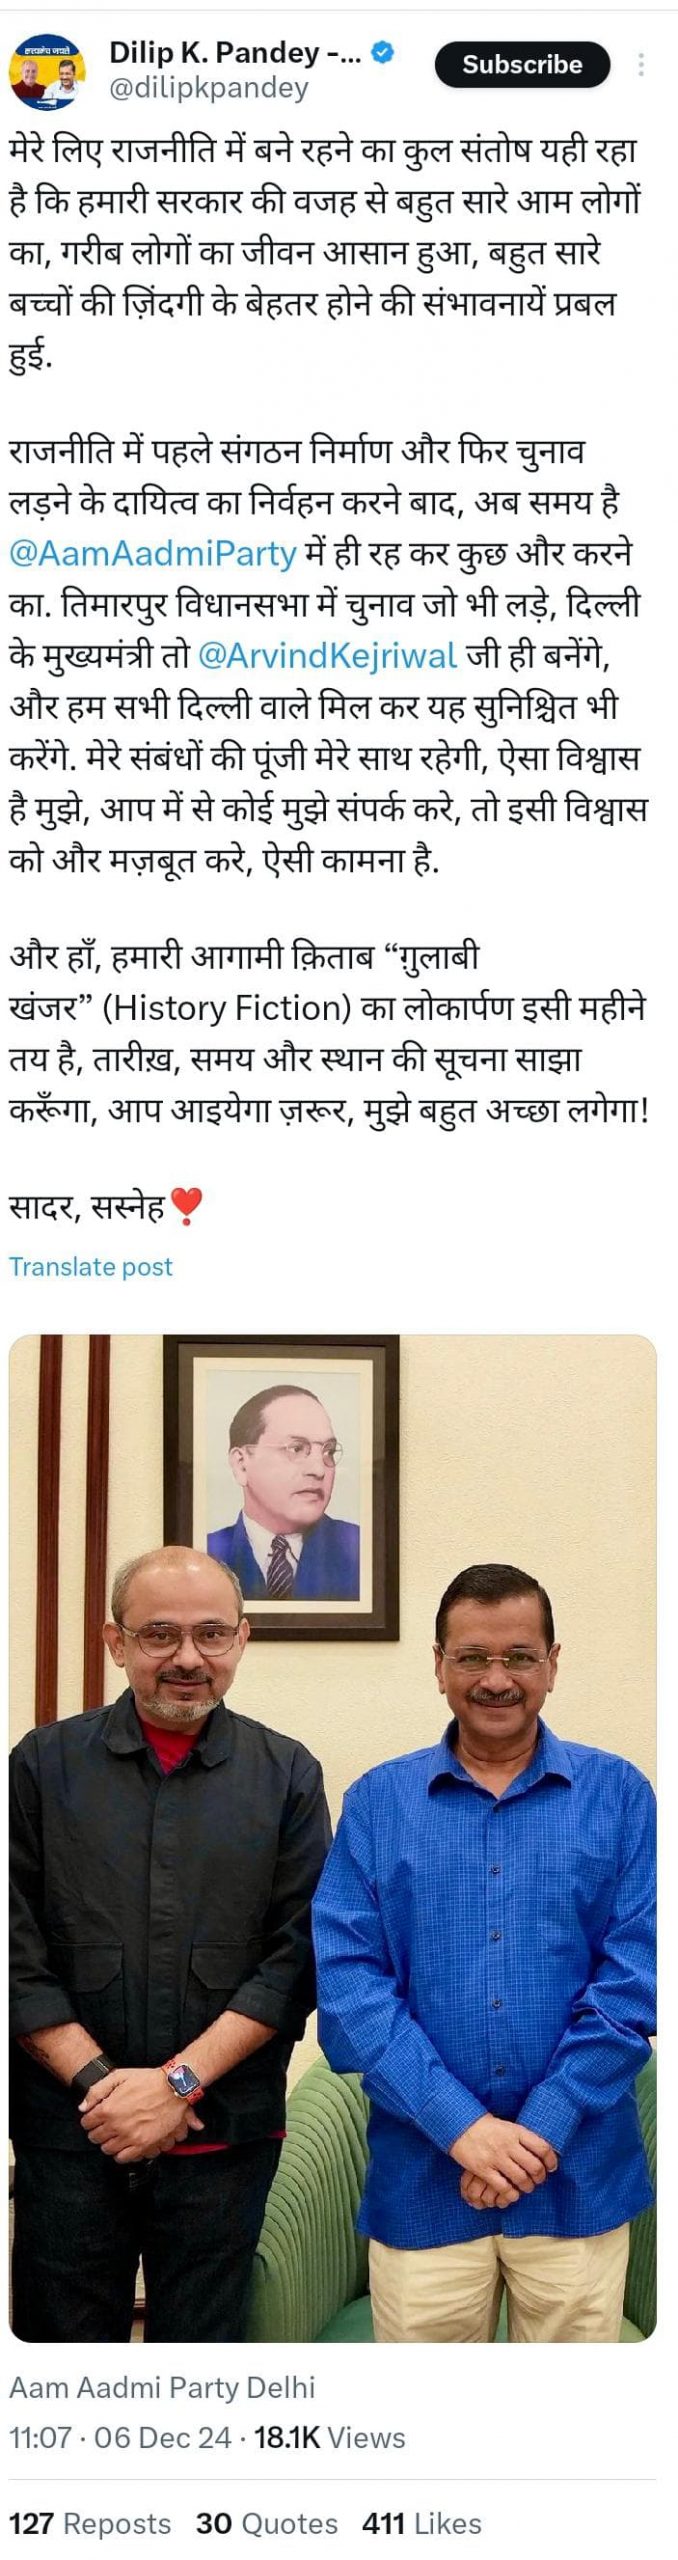Open the 411 Likes list
Viewport: 678px width, 2560px height.
421,2523
